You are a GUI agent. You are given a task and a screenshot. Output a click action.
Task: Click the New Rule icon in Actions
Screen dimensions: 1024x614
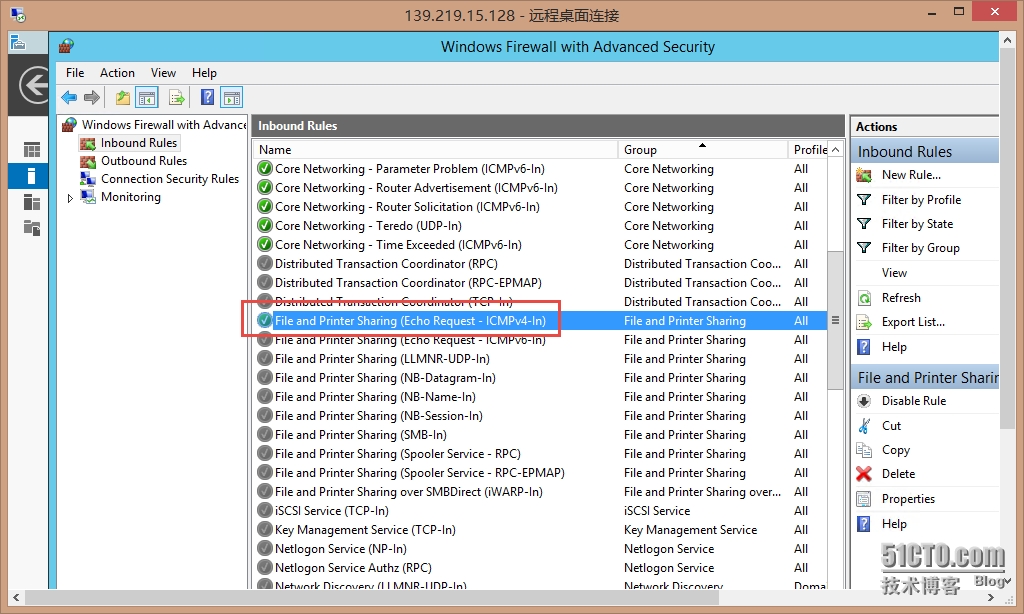point(864,175)
